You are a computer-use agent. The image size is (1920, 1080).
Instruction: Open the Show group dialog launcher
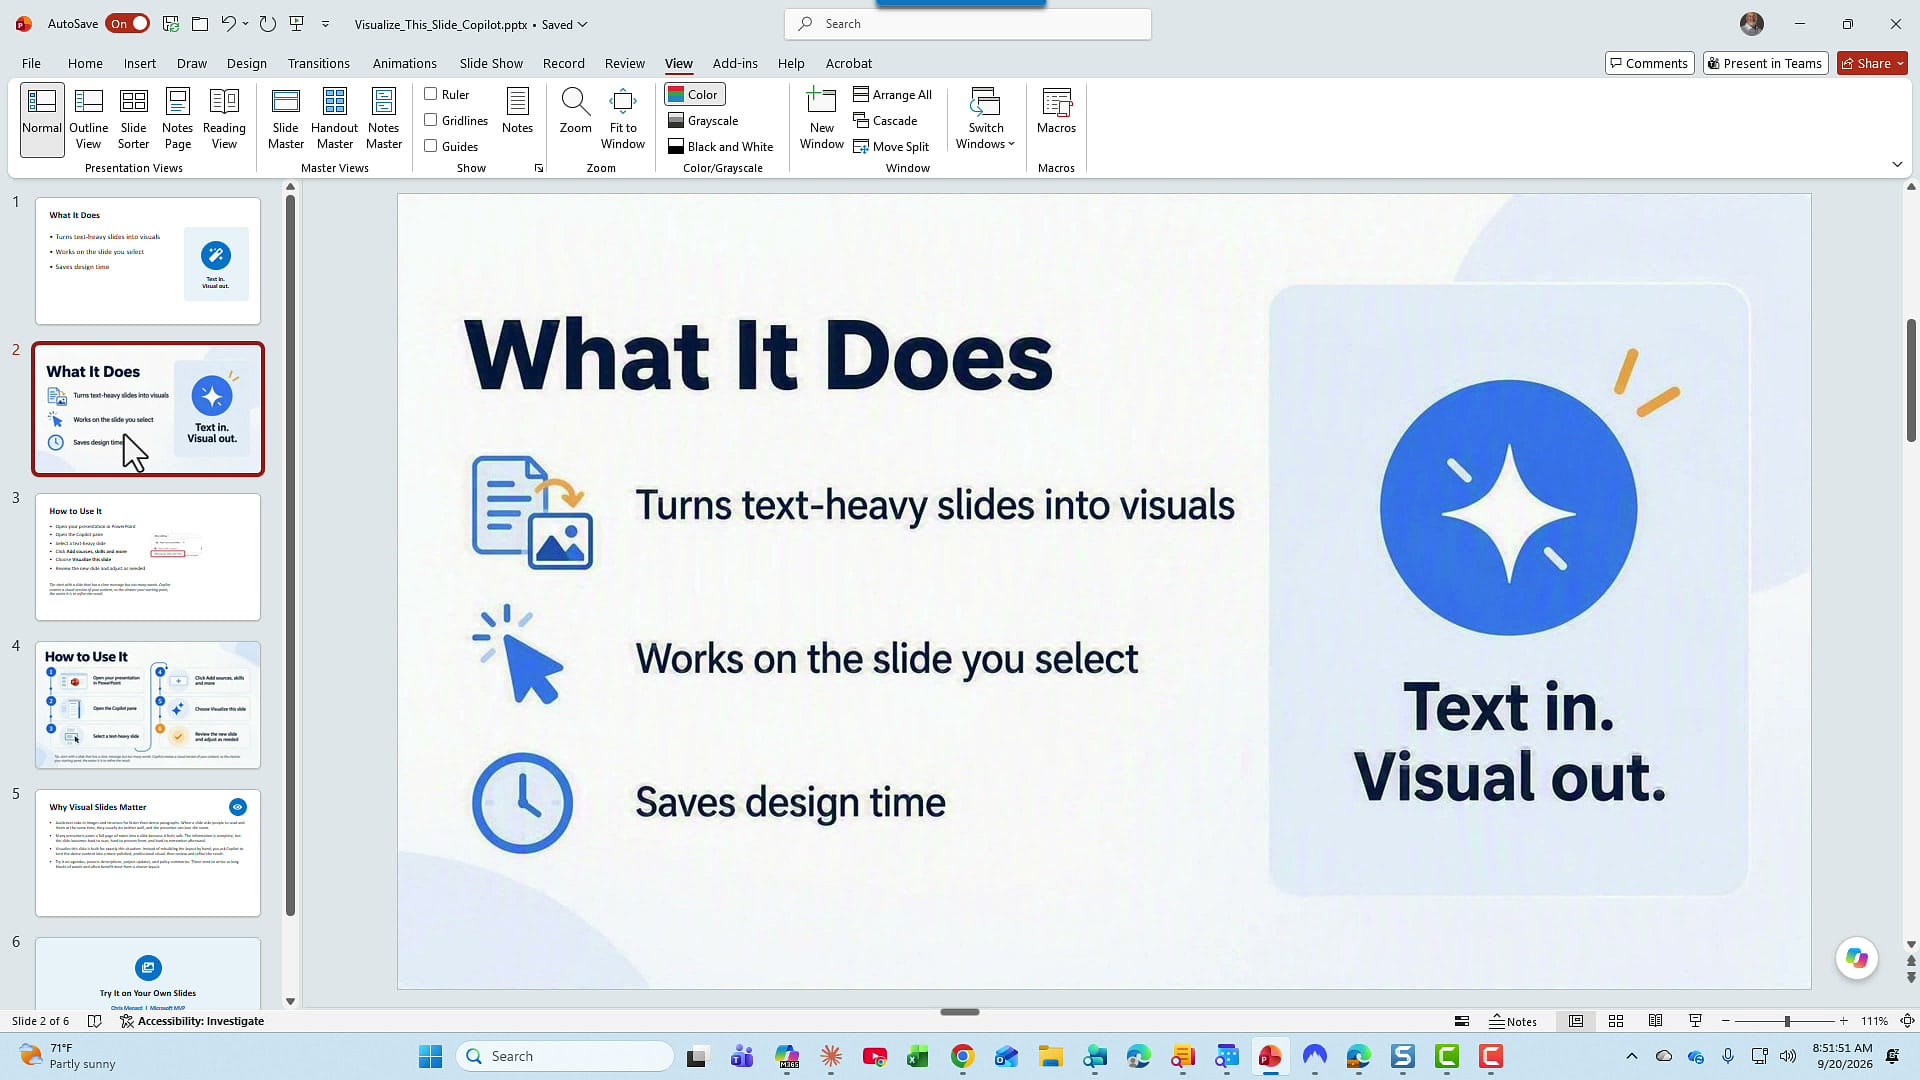point(539,168)
